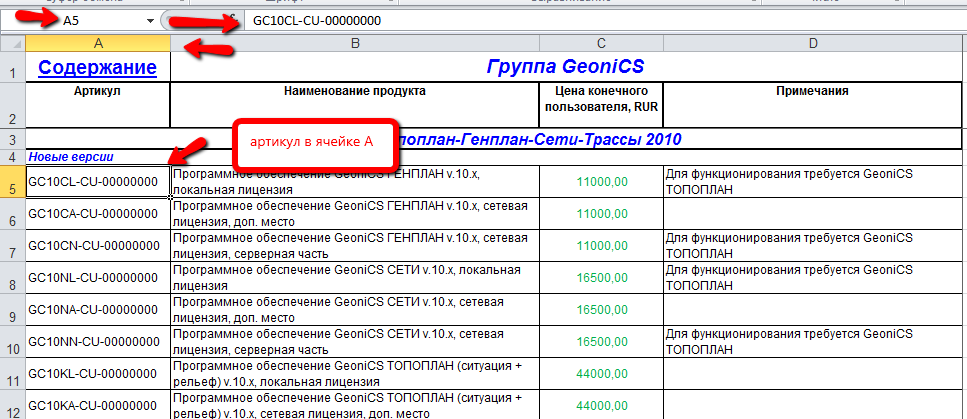
Task: Select cell with article GC10CA-CU-00000000
Action: click(x=97, y=214)
